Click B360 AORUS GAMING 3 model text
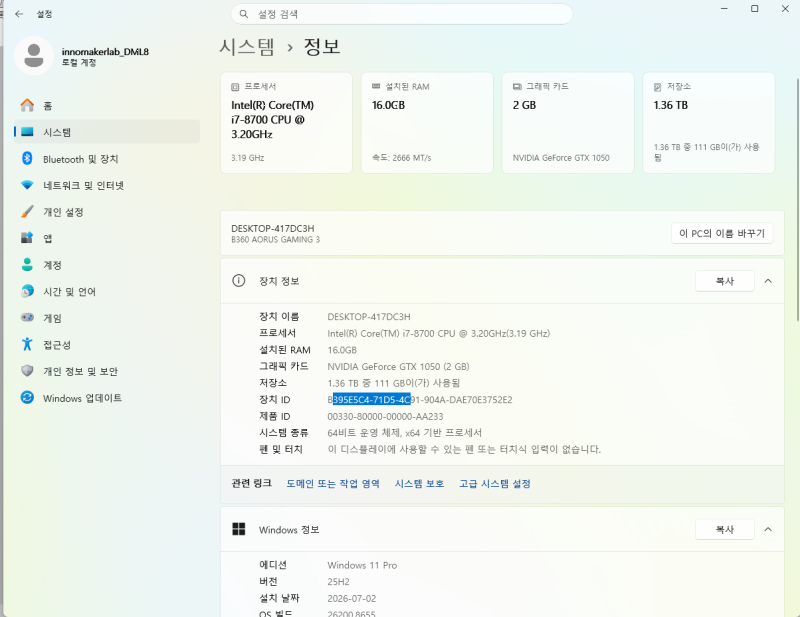 coord(276,239)
